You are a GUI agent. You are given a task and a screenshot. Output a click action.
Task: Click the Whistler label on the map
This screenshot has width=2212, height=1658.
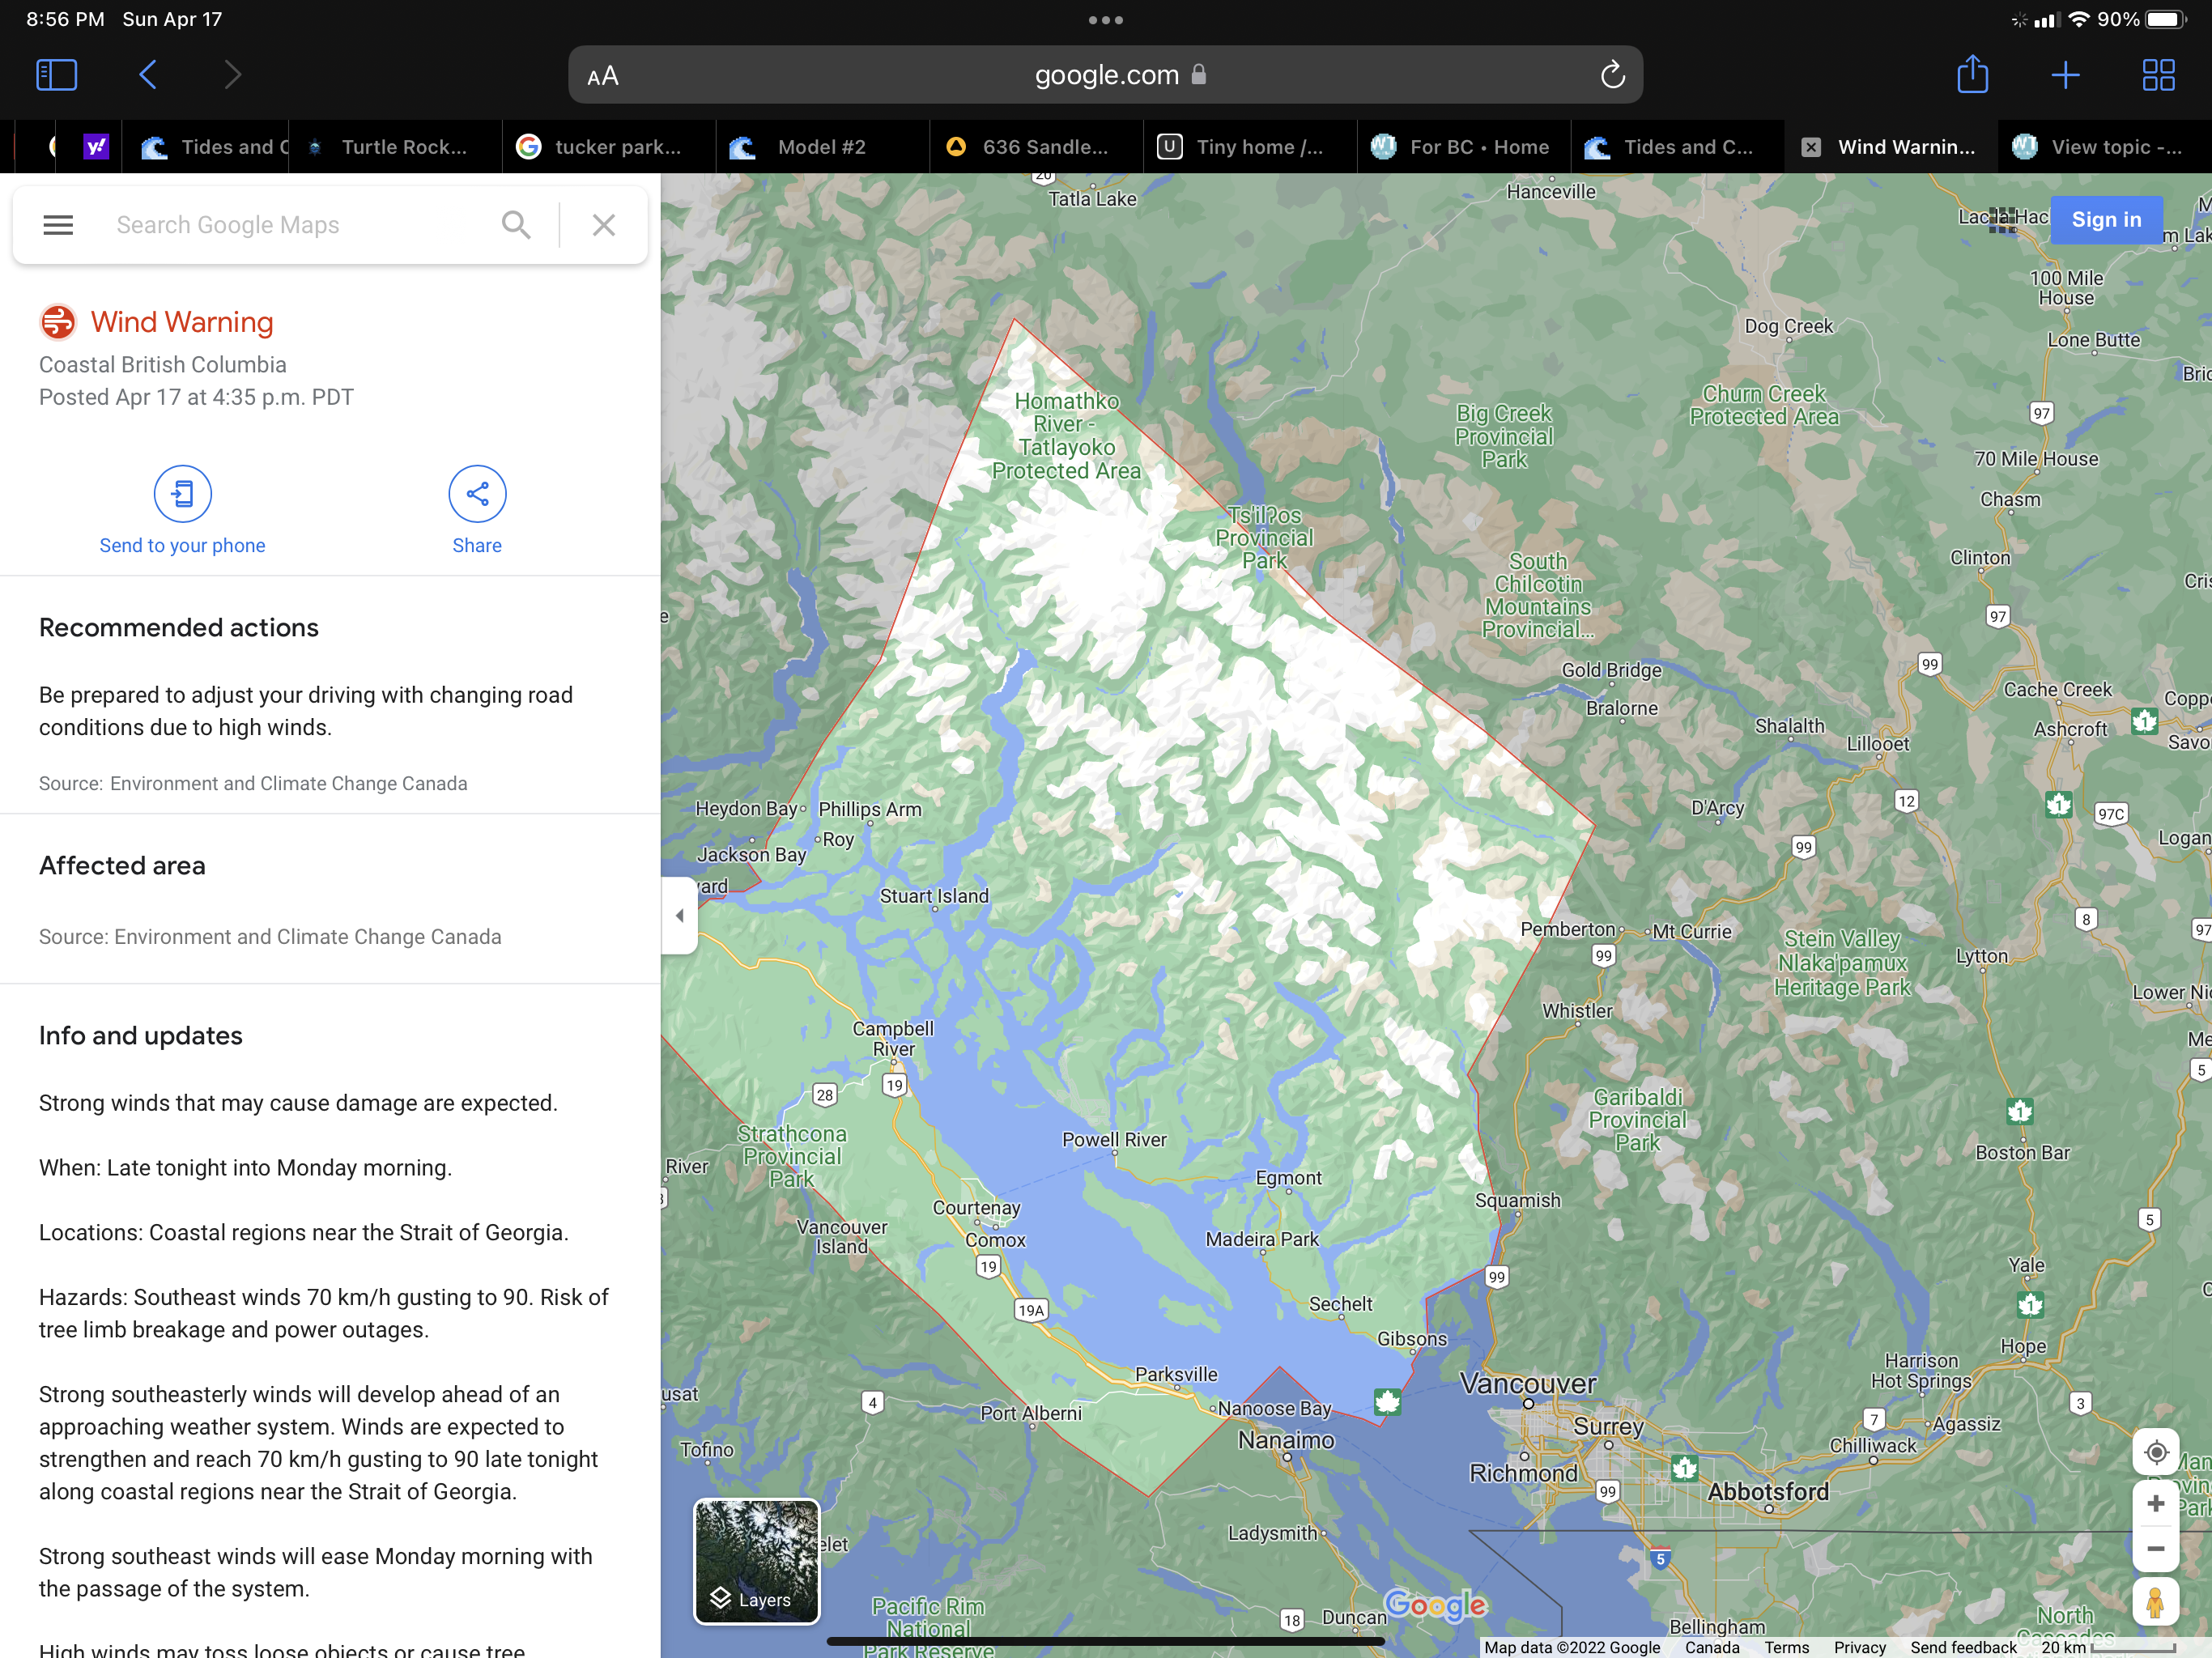pyautogui.click(x=1577, y=1011)
